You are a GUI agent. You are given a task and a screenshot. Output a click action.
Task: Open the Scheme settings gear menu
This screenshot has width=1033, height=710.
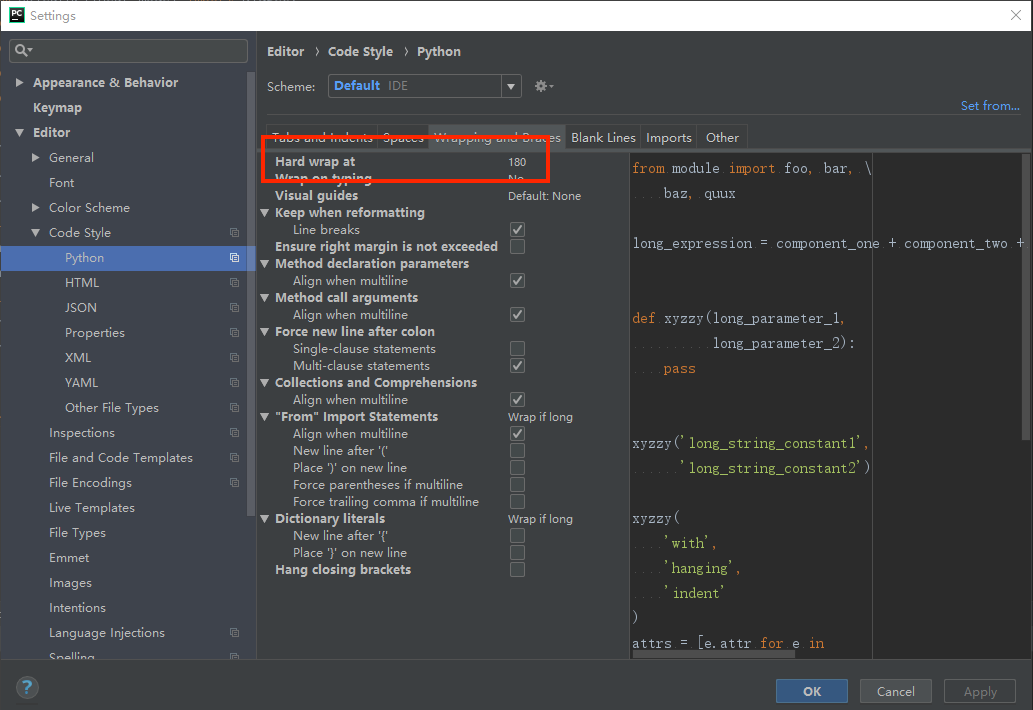543,86
